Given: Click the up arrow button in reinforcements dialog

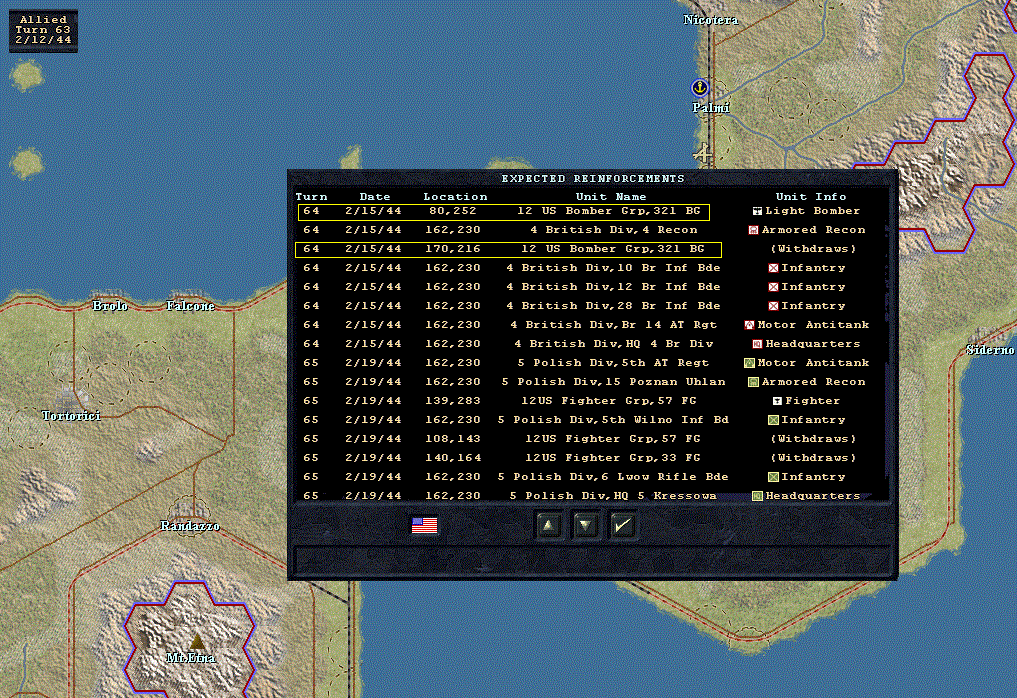Looking at the screenshot, I should click(x=549, y=525).
